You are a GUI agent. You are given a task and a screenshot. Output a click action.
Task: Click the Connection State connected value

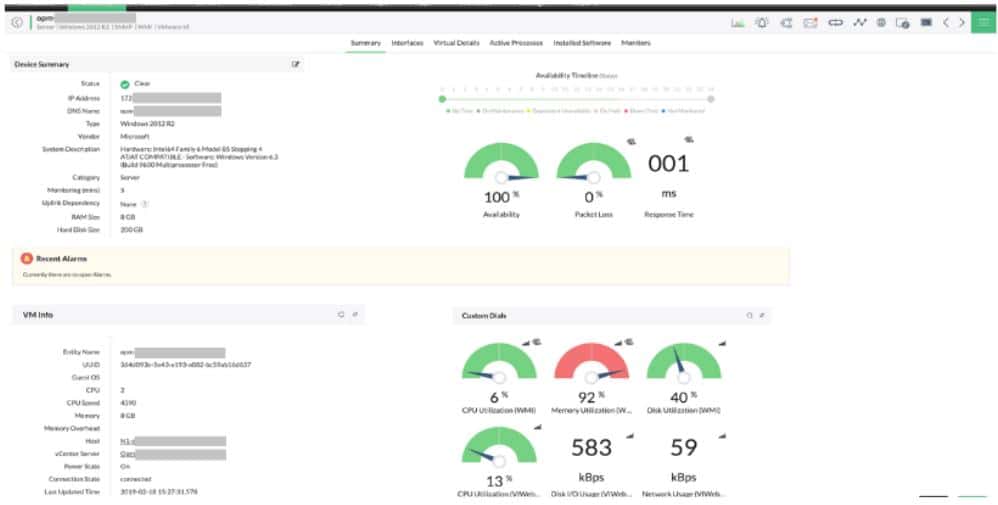point(136,479)
